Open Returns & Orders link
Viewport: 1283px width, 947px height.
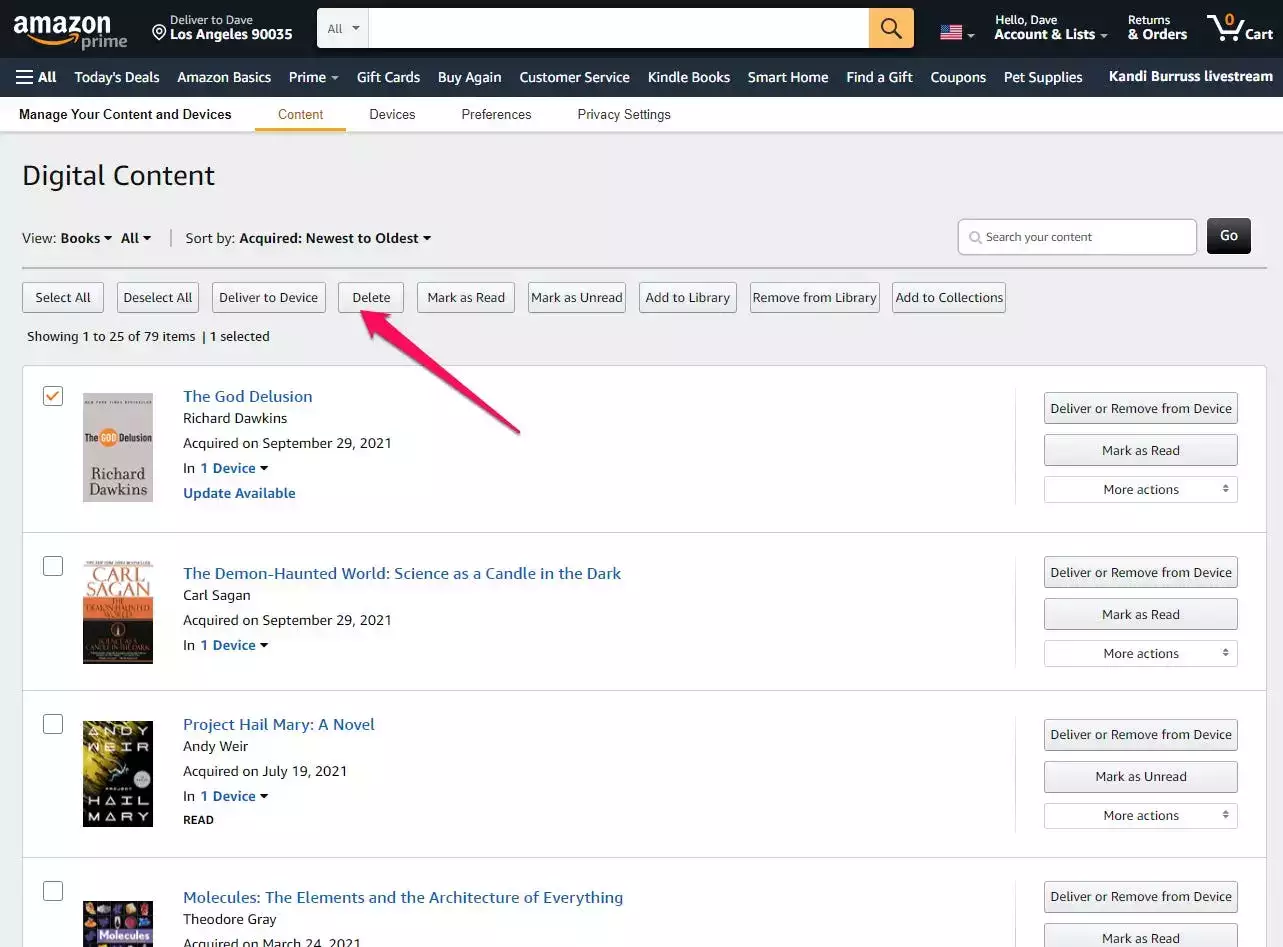[x=1157, y=28]
